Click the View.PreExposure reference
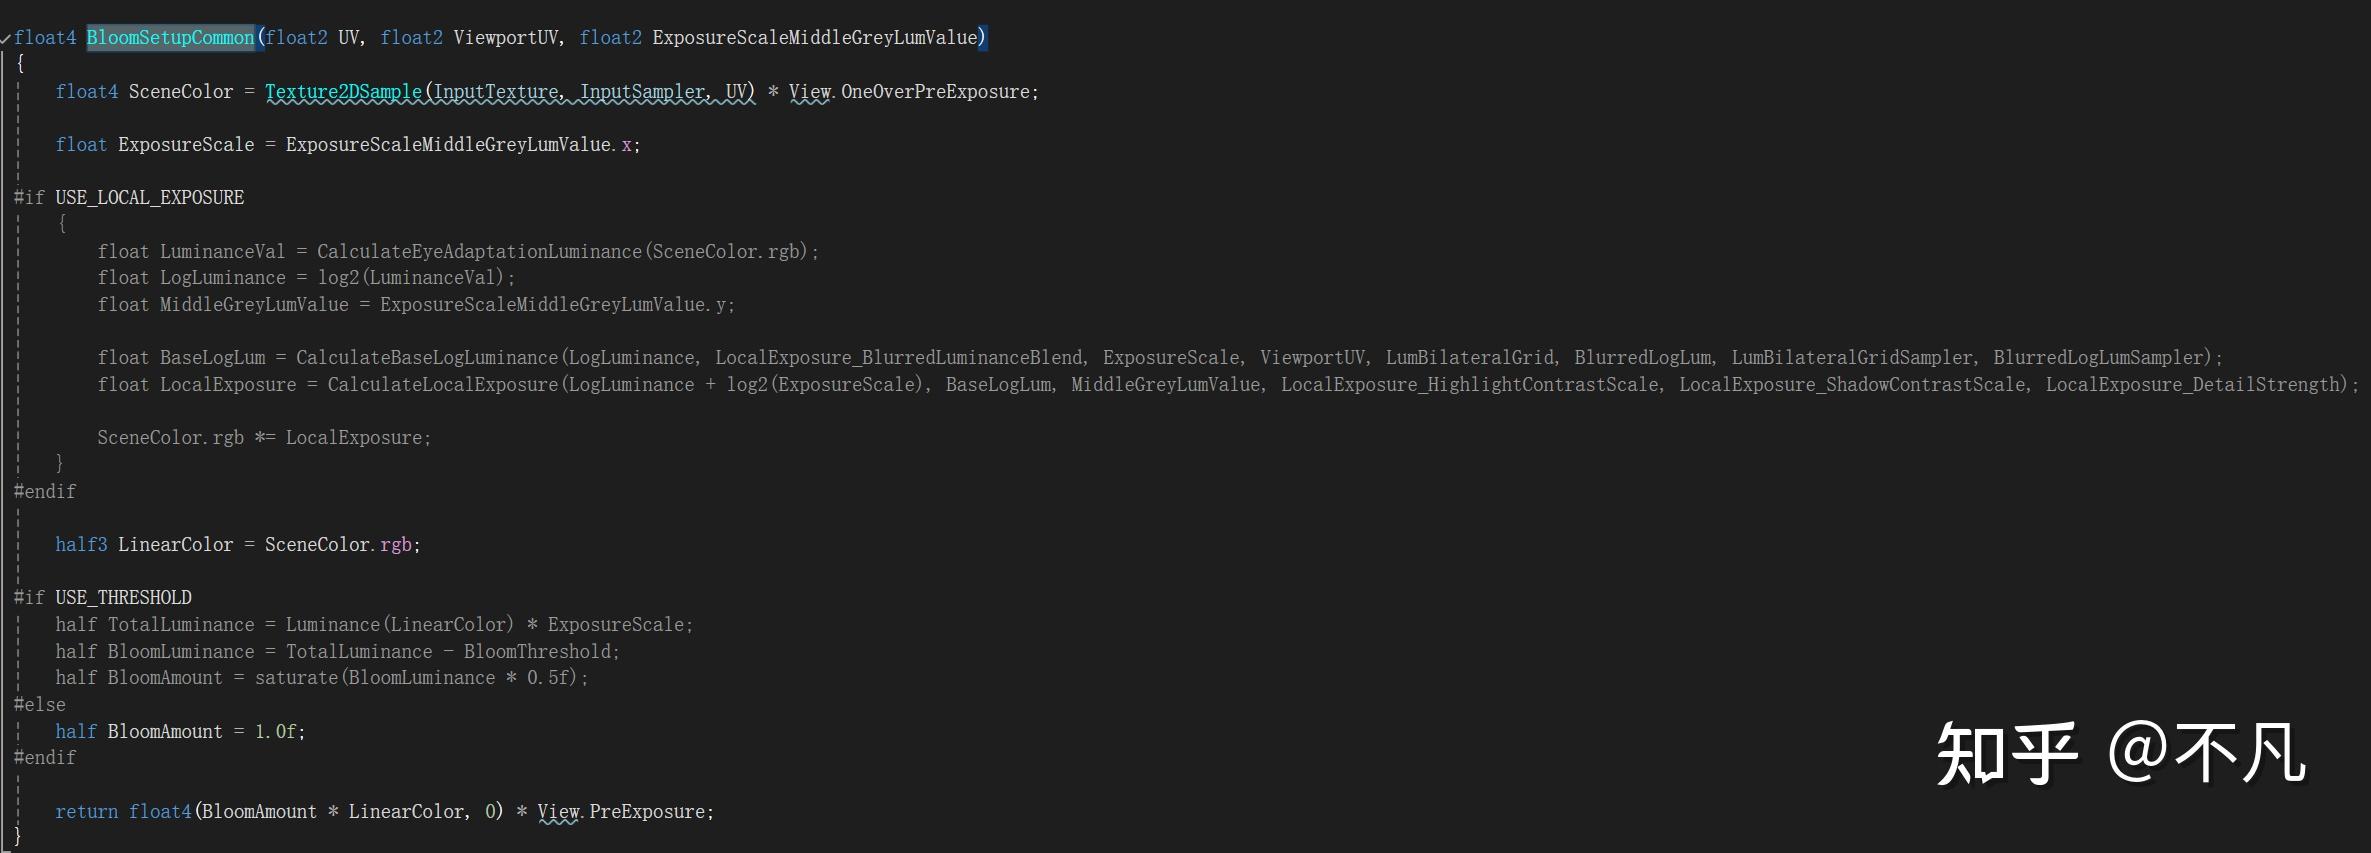Image resolution: width=2371 pixels, height=853 pixels. pyautogui.click(x=624, y=812)
